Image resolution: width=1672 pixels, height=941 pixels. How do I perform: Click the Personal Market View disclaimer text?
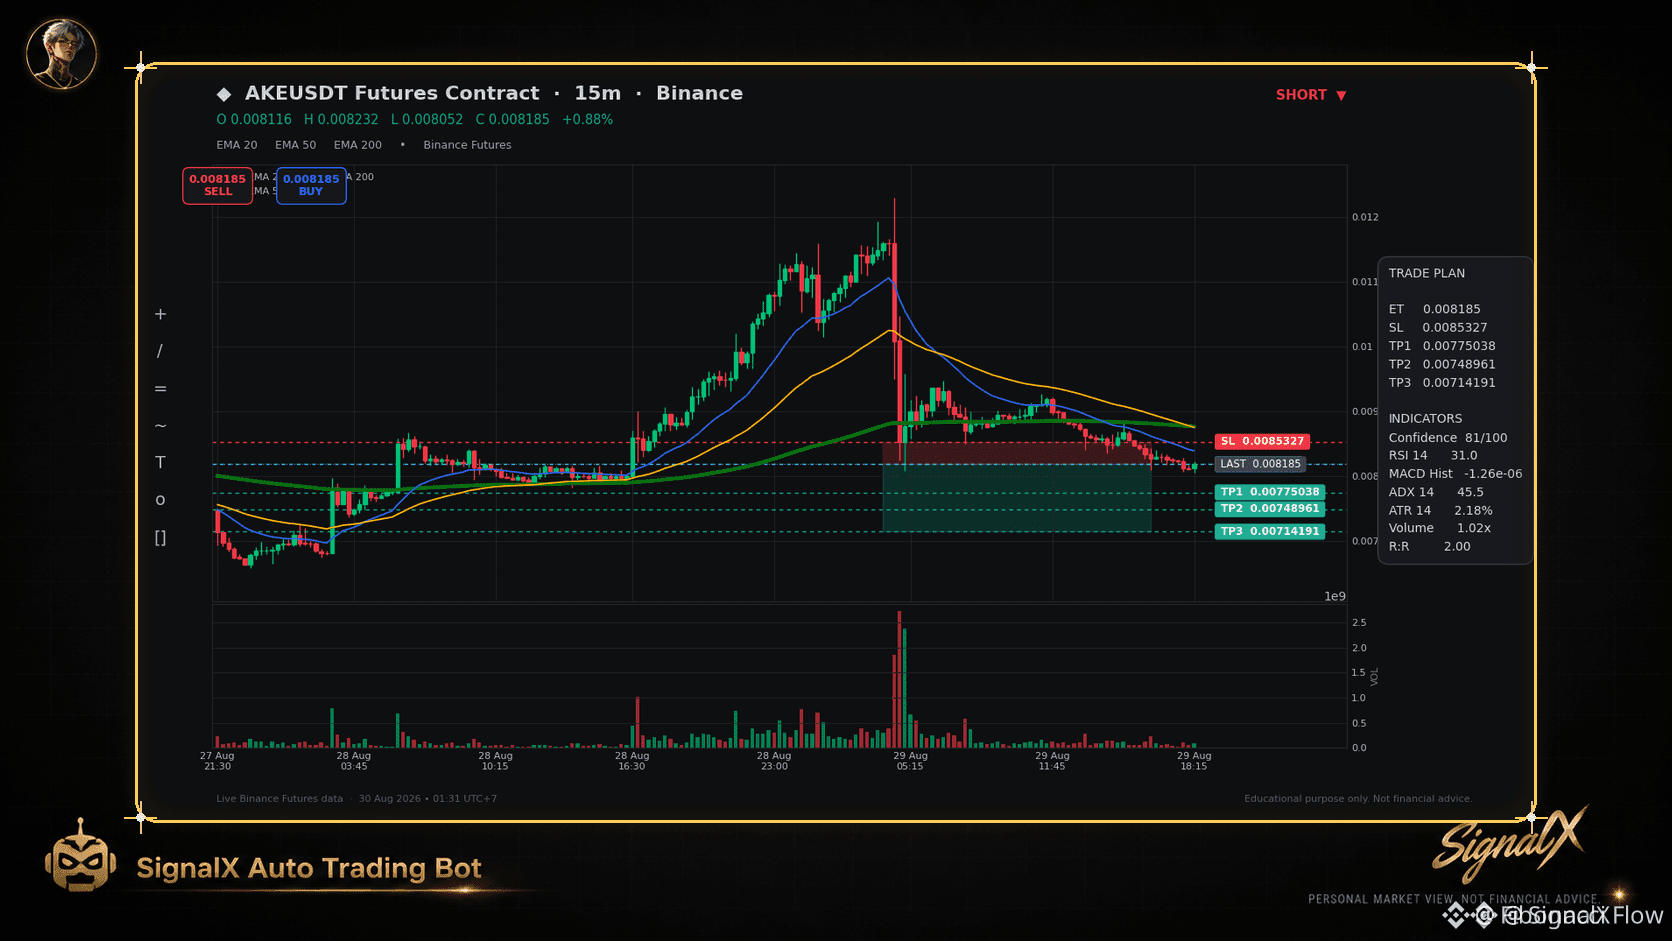click(x=1453, y=899)
